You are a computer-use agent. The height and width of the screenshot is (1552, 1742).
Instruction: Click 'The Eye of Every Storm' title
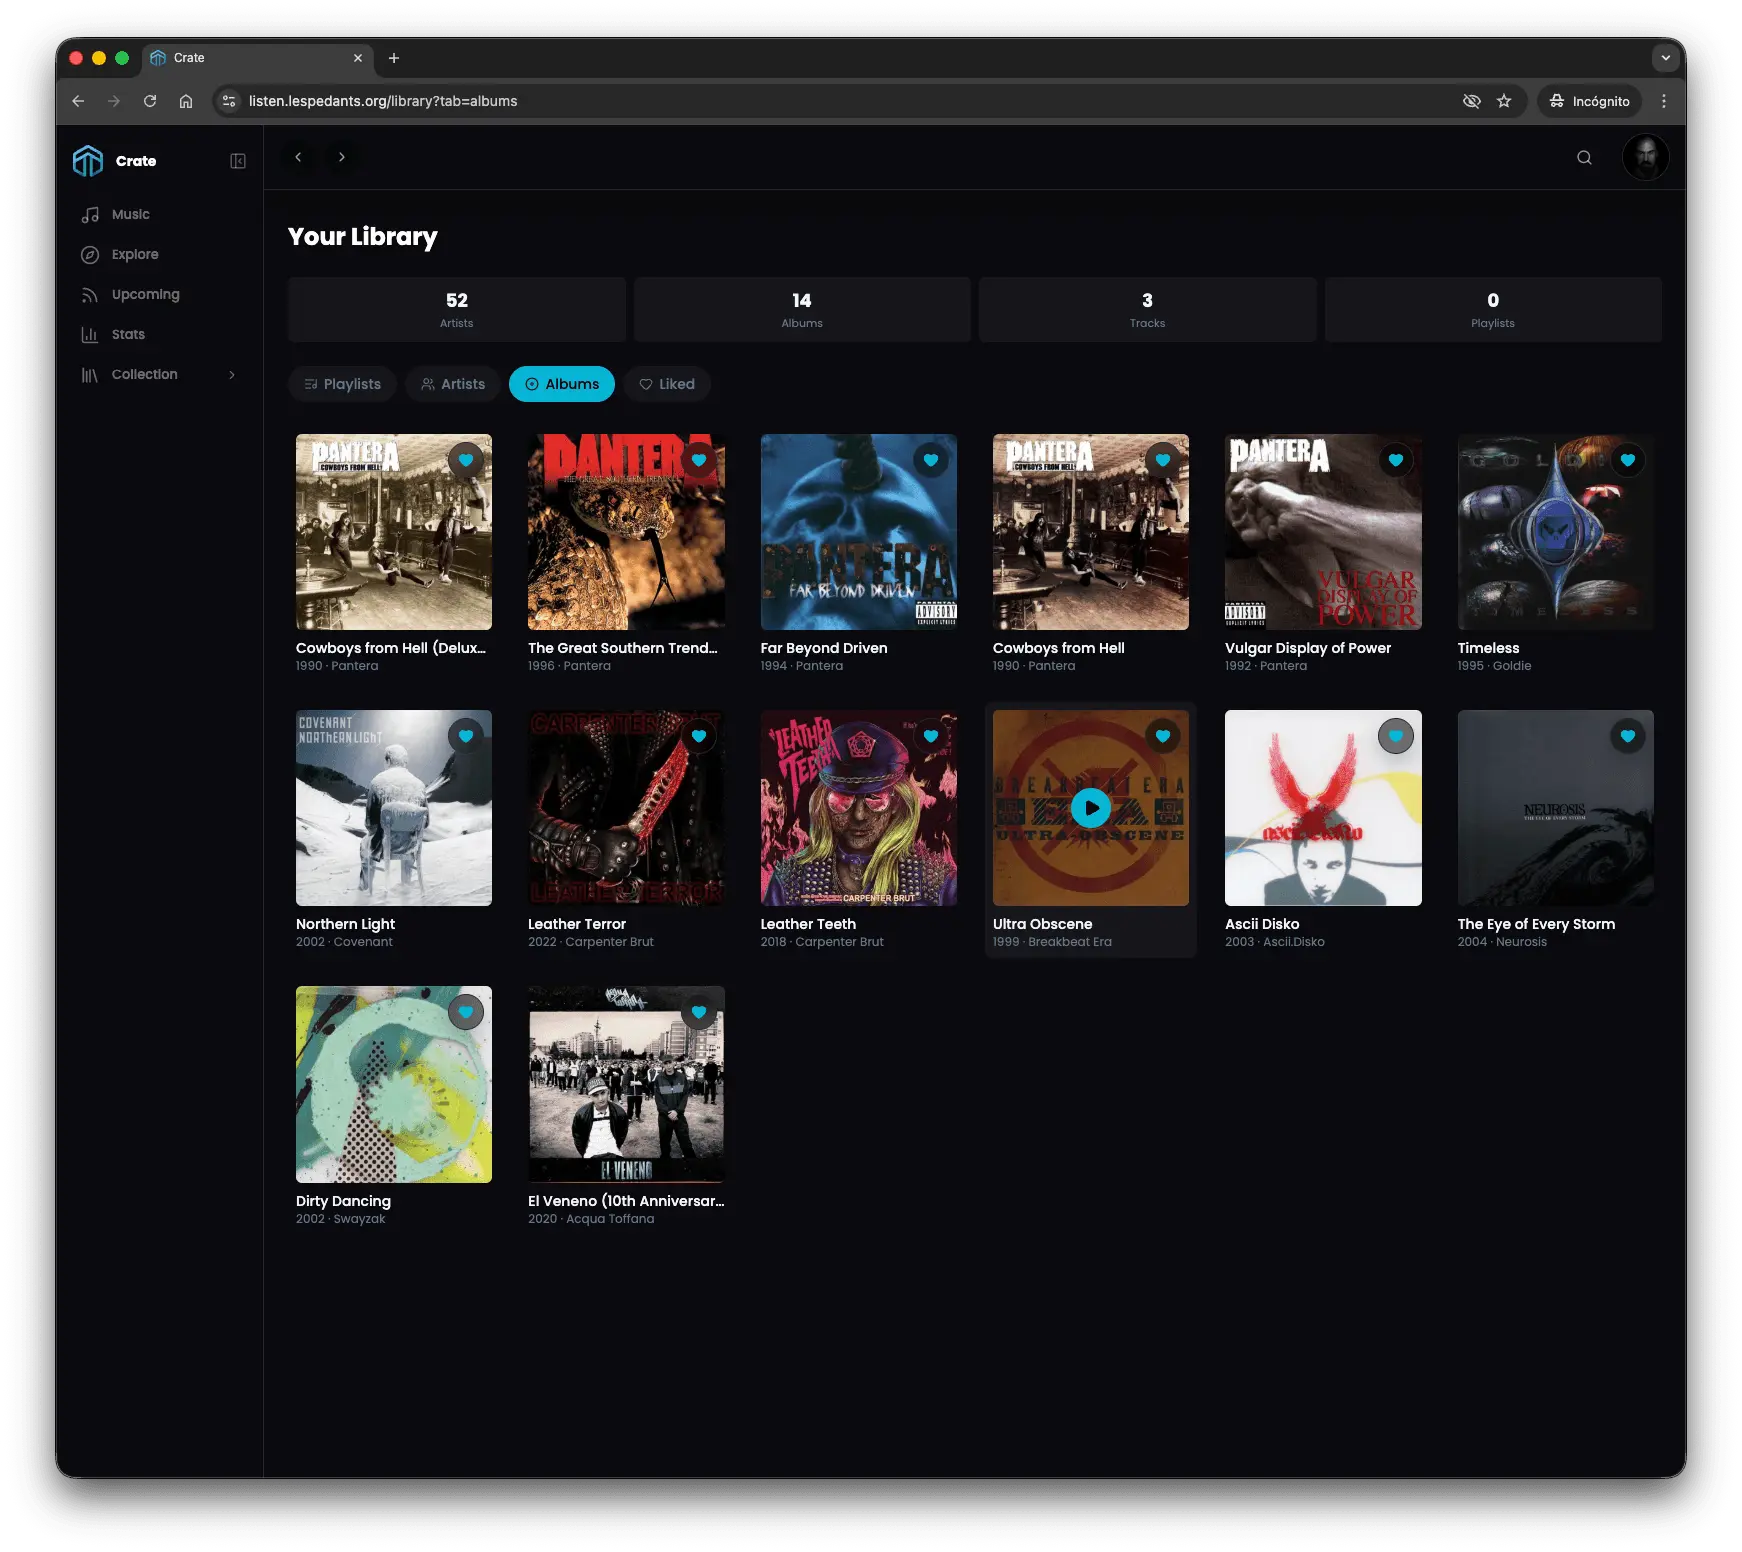(1536, 924)
